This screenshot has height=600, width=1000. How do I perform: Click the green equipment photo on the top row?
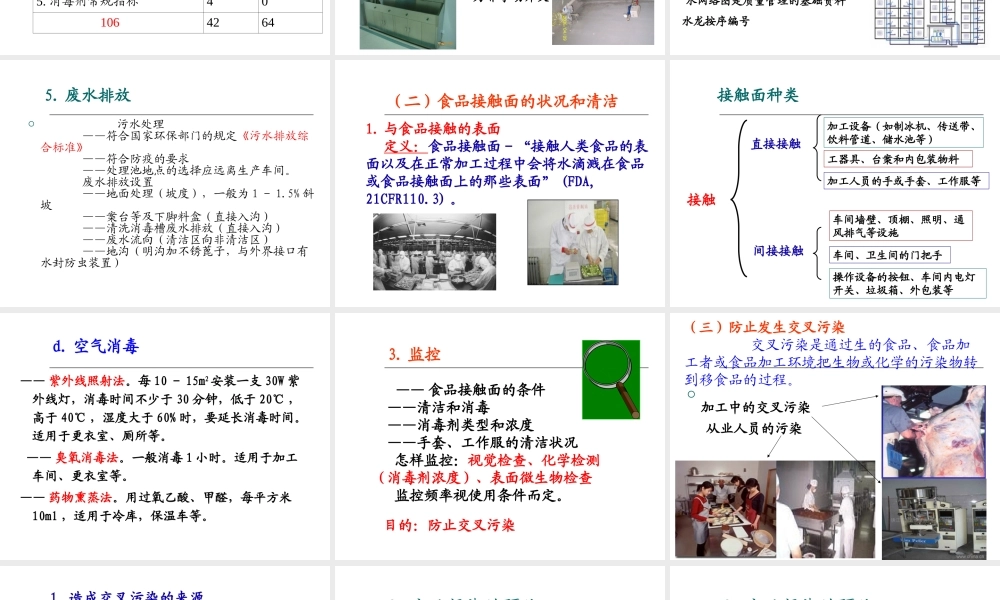[406, 24]
